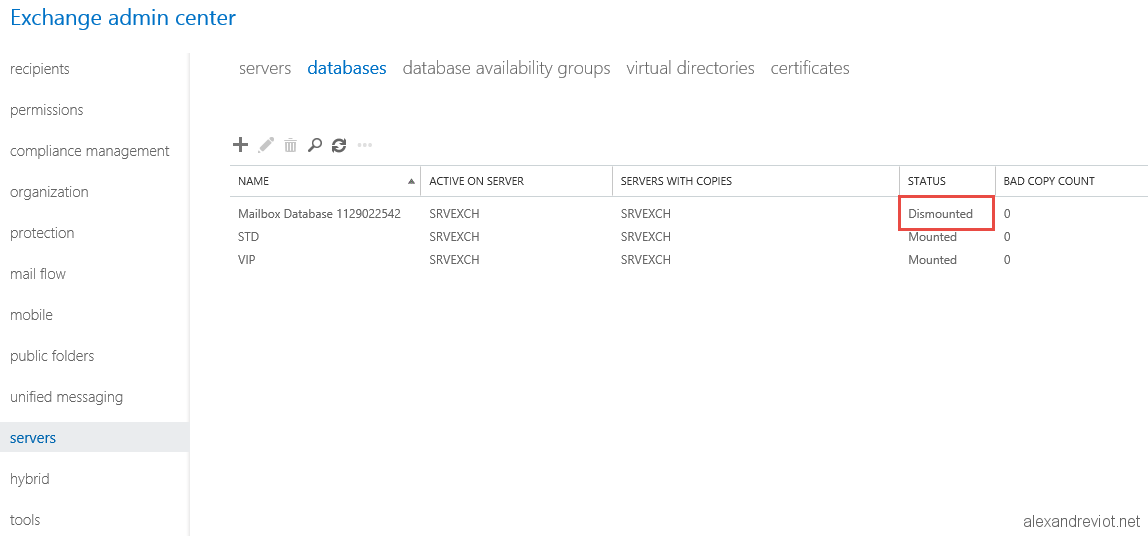This screenshot has width=1148, height=536.
Task: Sort by ACTIVE ON SERVER column header
Action: pyautogui.click(x=477, y=181)
